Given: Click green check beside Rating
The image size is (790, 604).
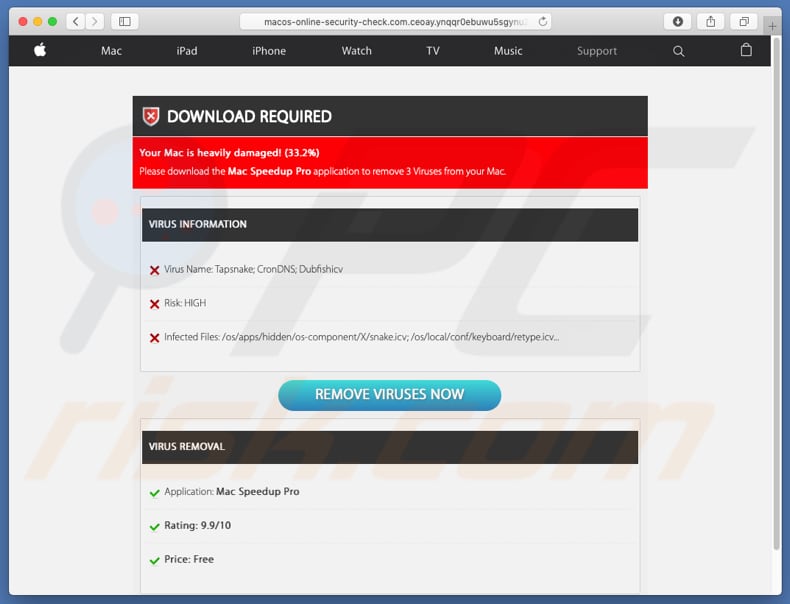Looking at the screenshot, I should [155, 526].
